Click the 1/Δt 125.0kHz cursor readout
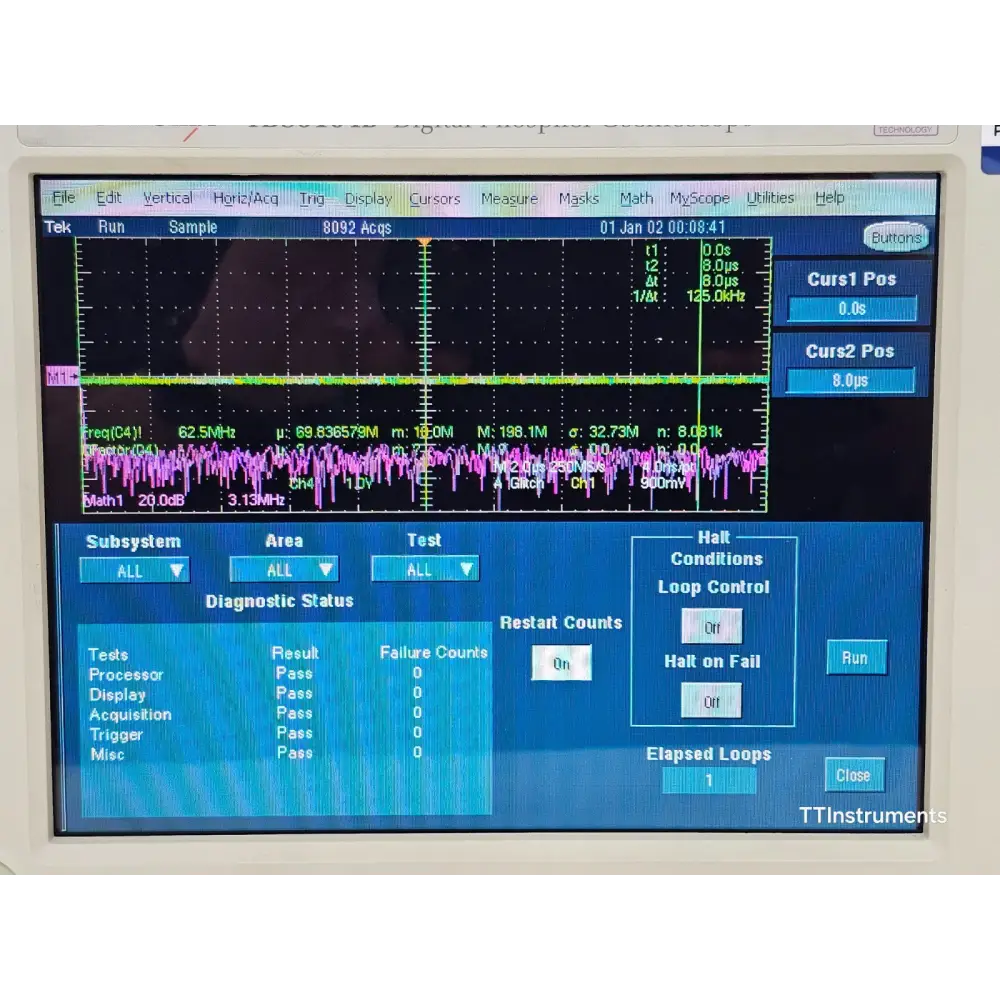 click(688, 297)
